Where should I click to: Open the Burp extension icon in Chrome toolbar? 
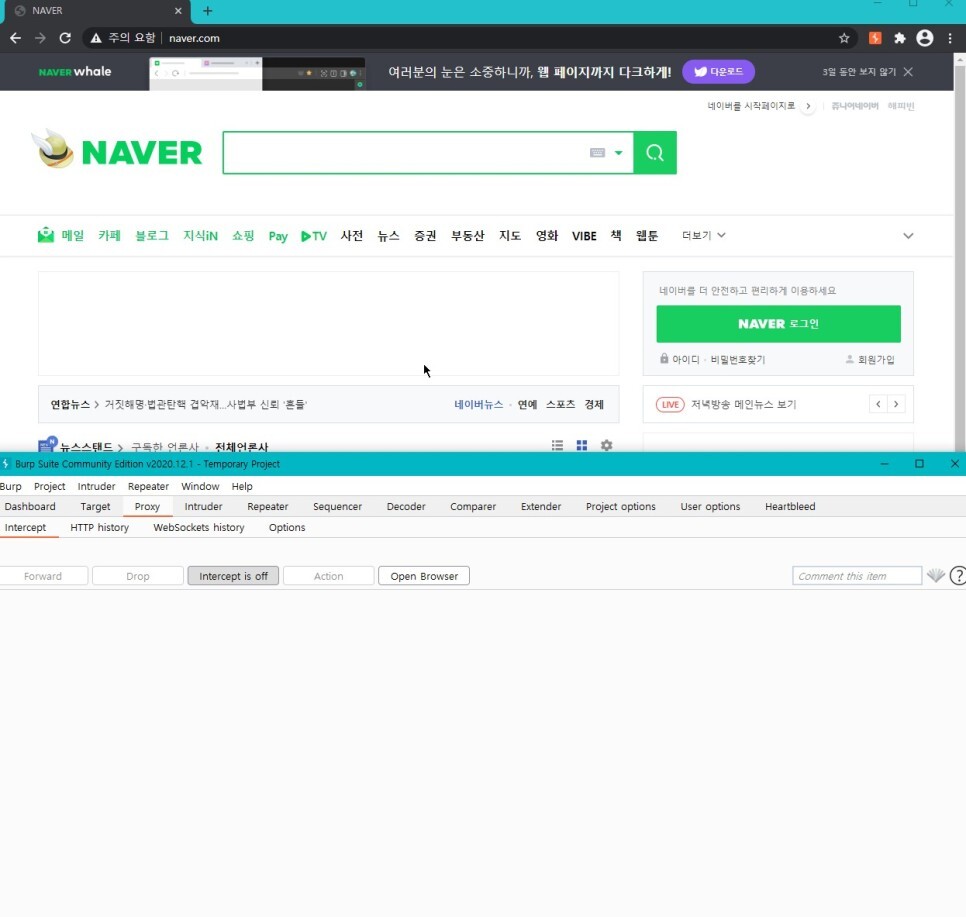pyautogui.click(x=875, y=38)
